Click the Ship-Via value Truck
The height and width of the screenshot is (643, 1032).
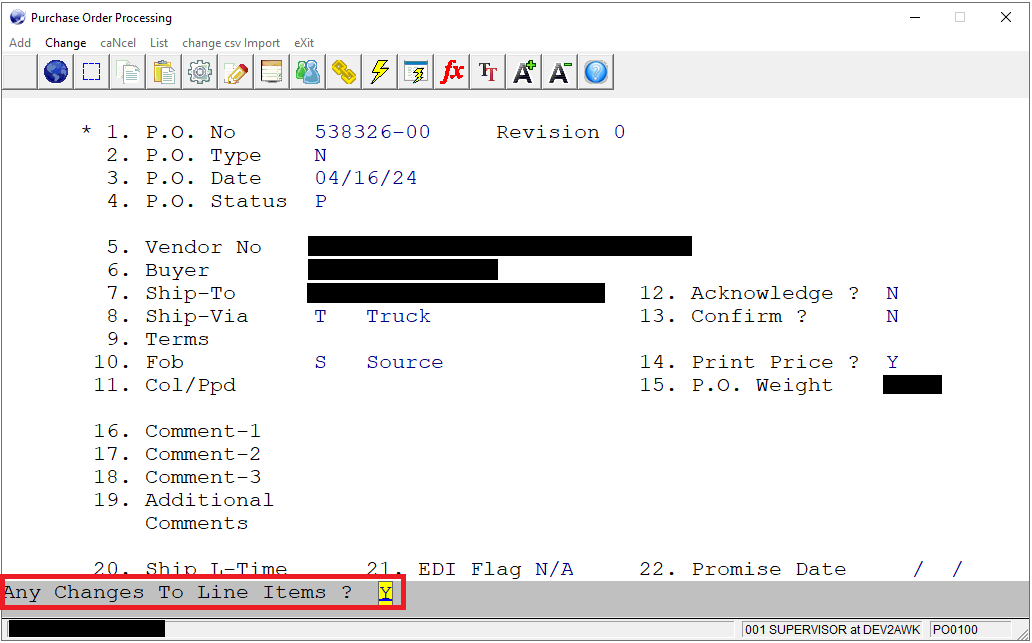pyautogui.click(x=398, y=316)
